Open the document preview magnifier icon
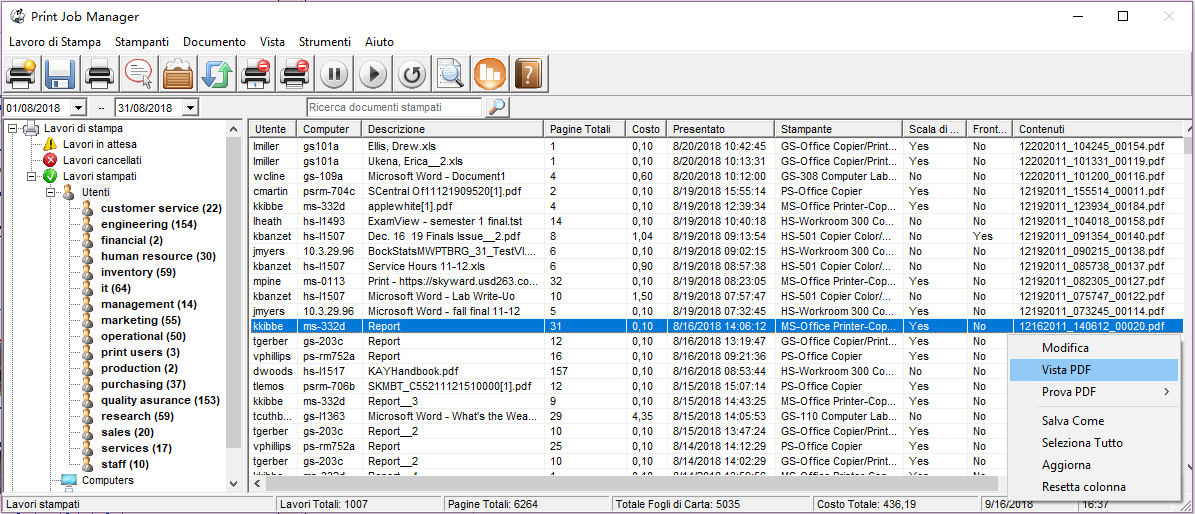The height and width of the screenshot is (514, 1195). click(451, 75)
